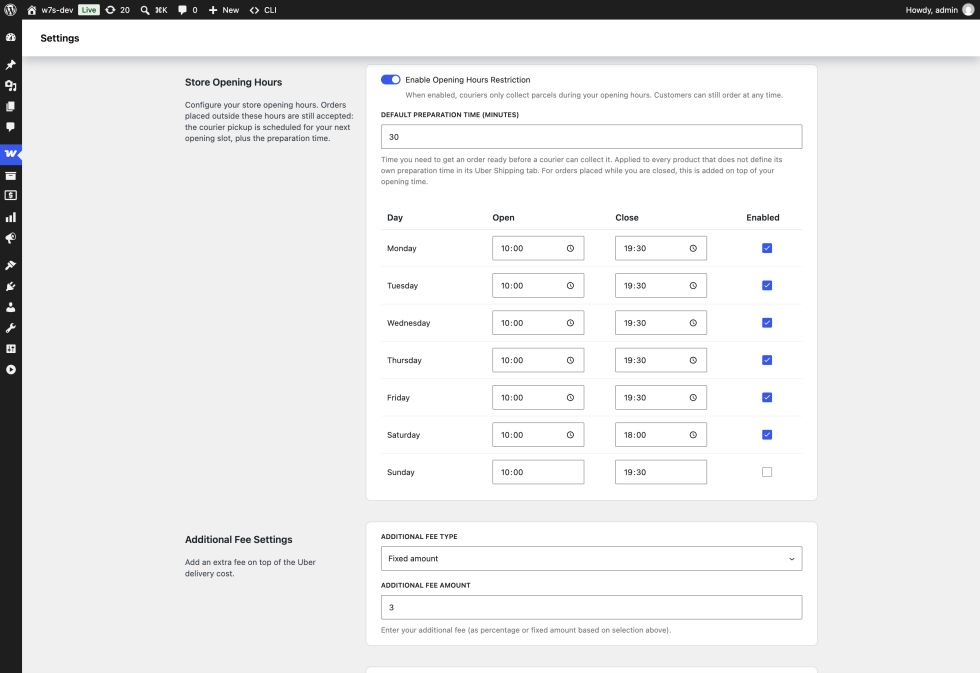Click the collapse menu arrow icon
The image size is (980, 673).
tap(11, 370)
